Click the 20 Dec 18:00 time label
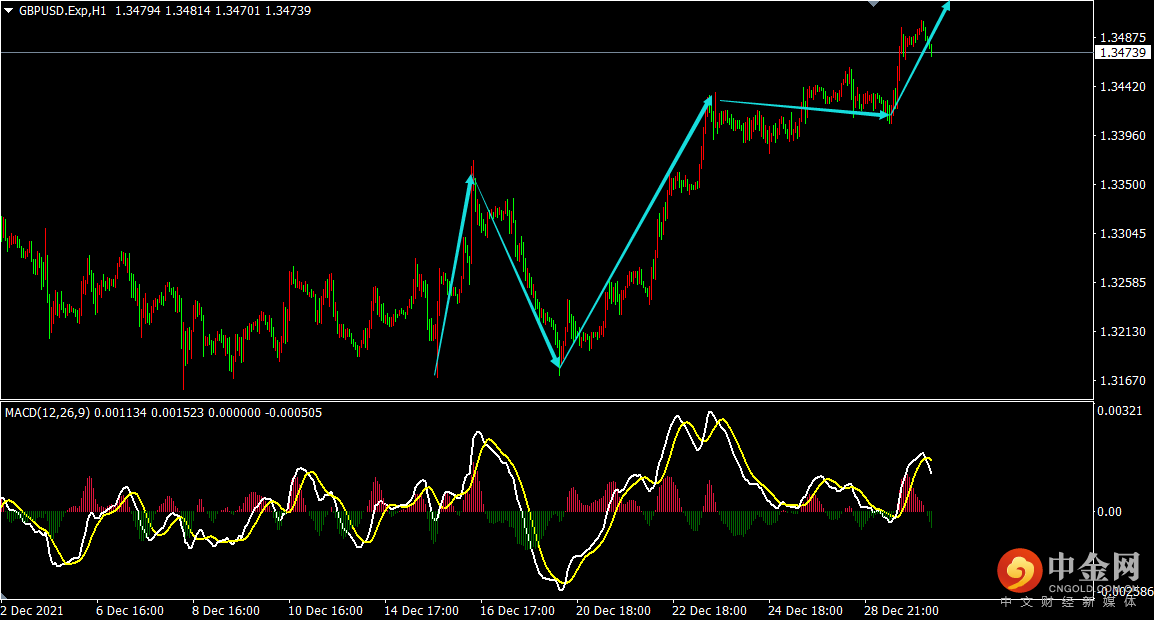The width and height of the screenshot is (1154, 620). pos(613,611)
